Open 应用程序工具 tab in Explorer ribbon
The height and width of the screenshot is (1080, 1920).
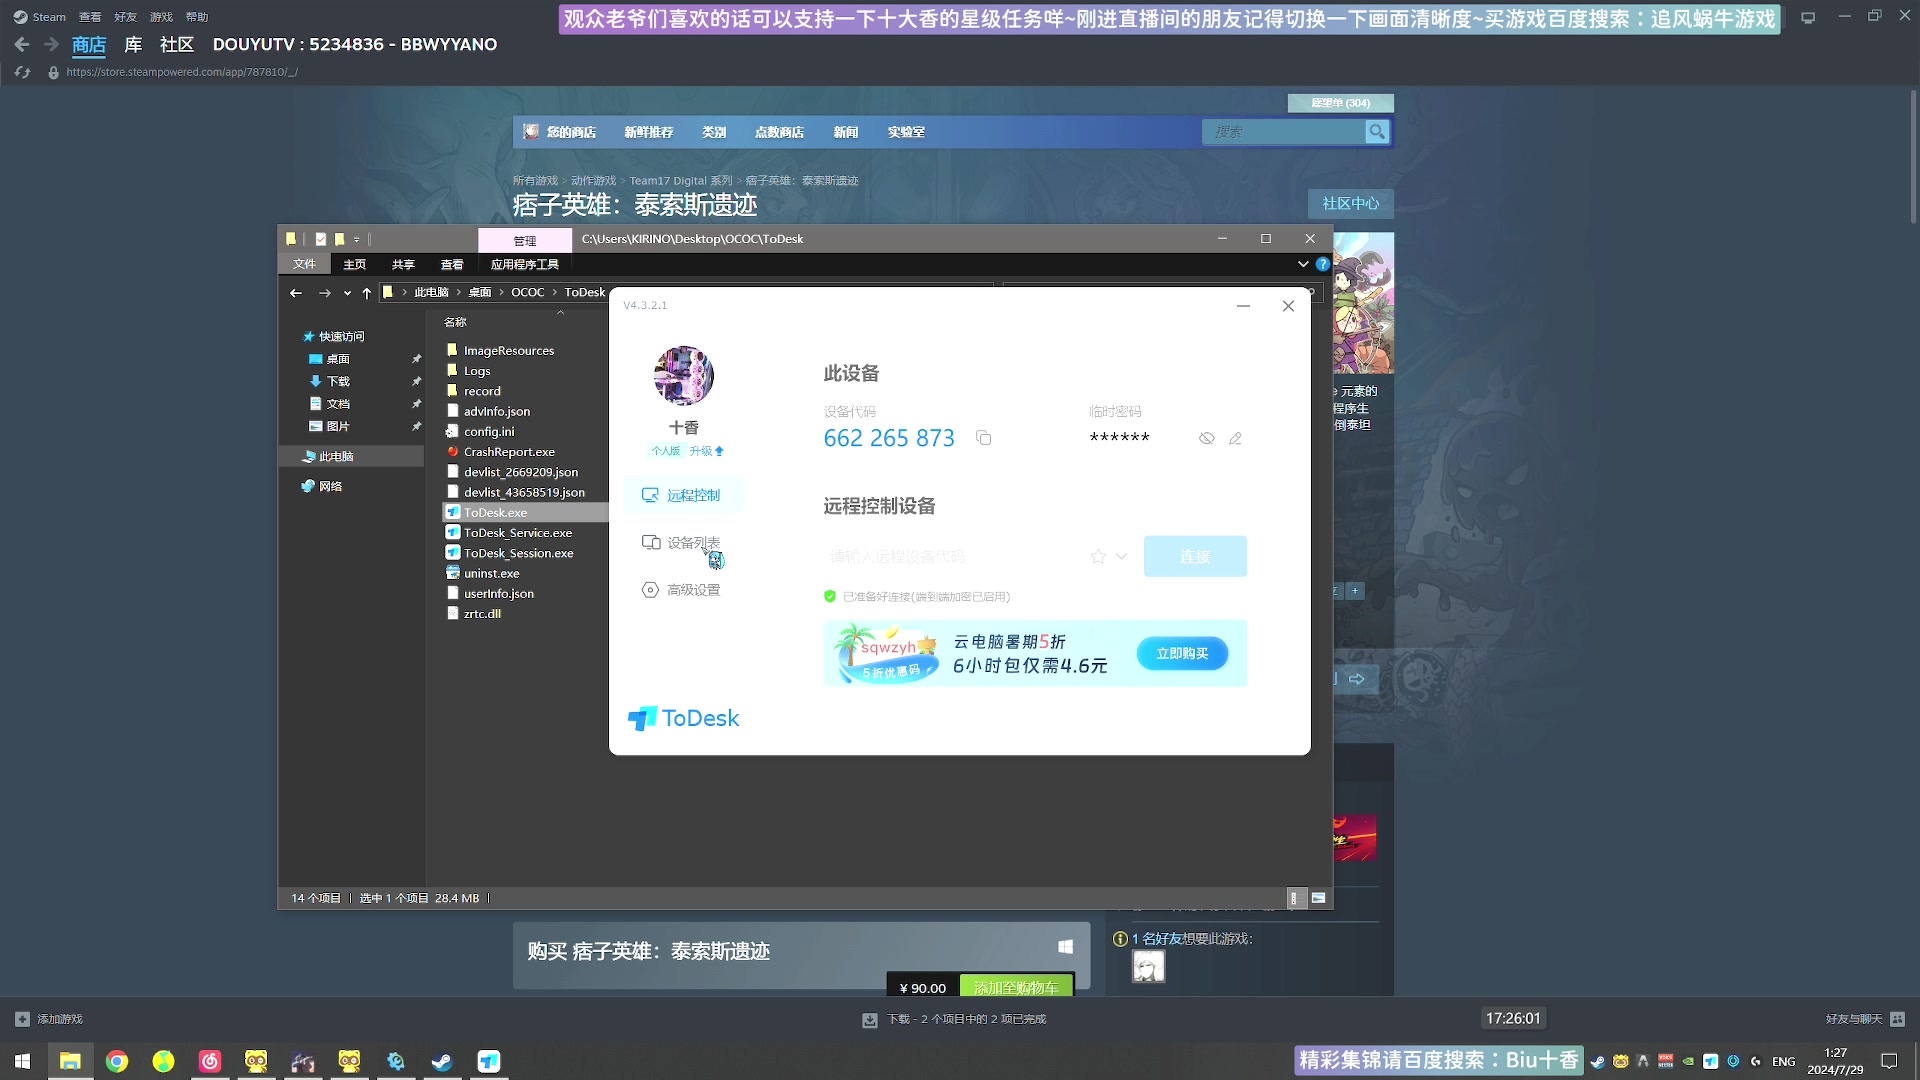pyautogui.click(x=525, y=264)
